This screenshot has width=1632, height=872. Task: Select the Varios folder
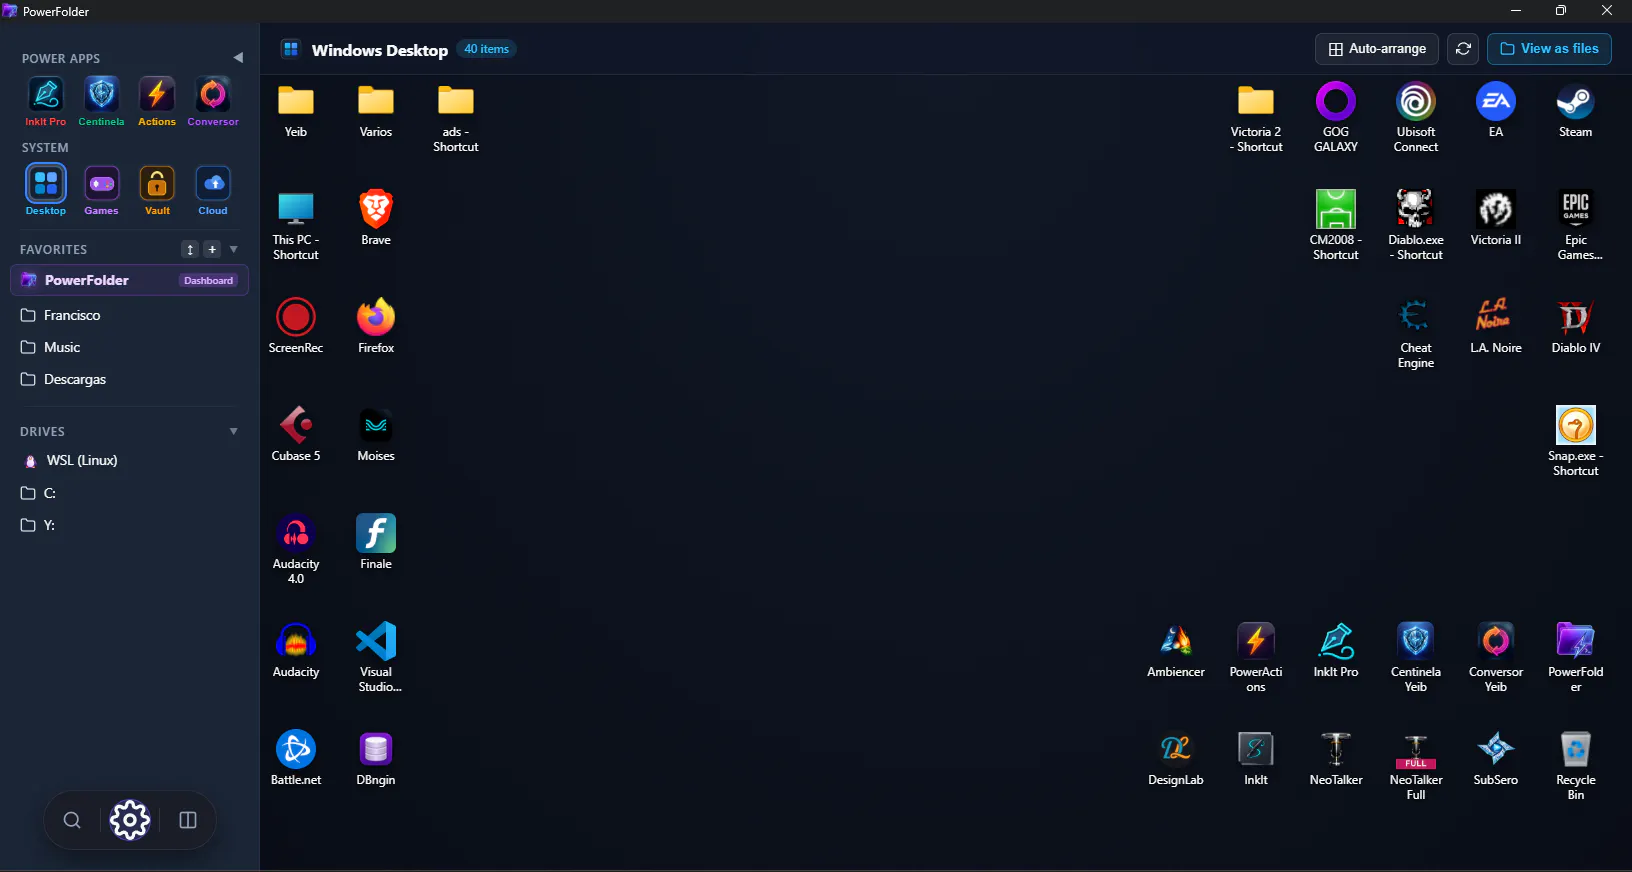[376, 110]
